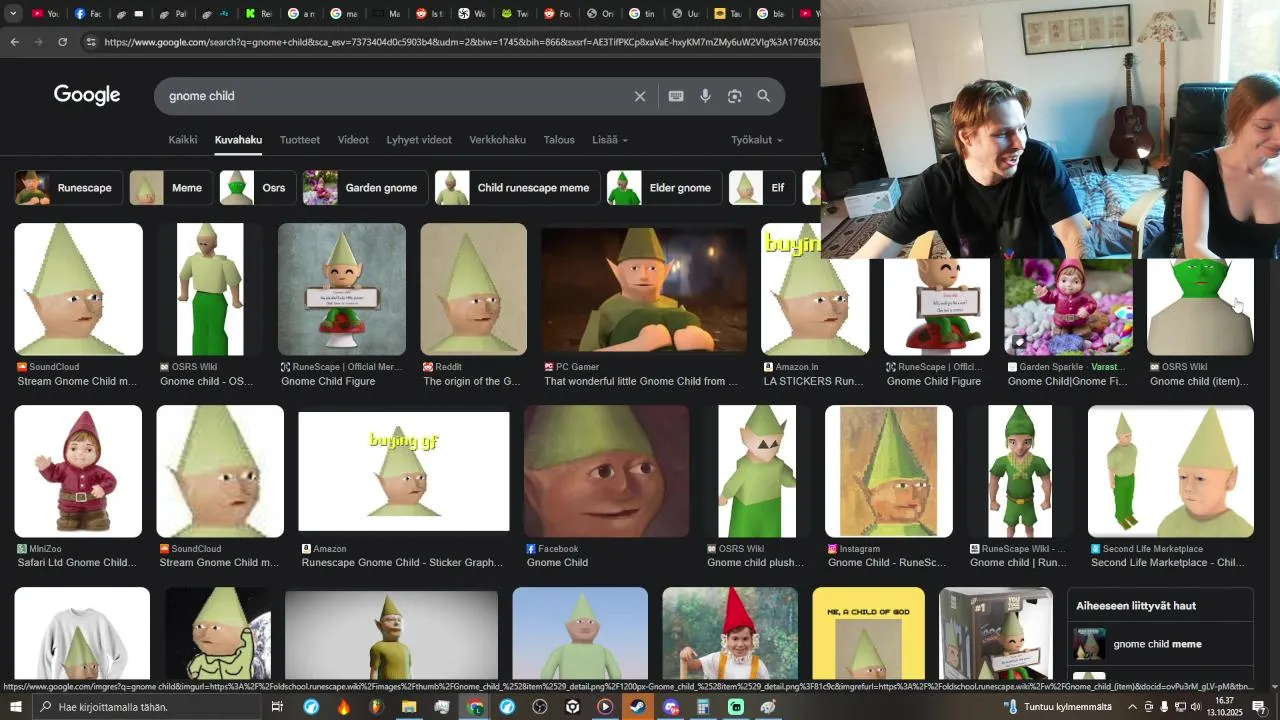
Task: Open the Garden Sparkle gnome figurine image
Action: [1068, 307]
